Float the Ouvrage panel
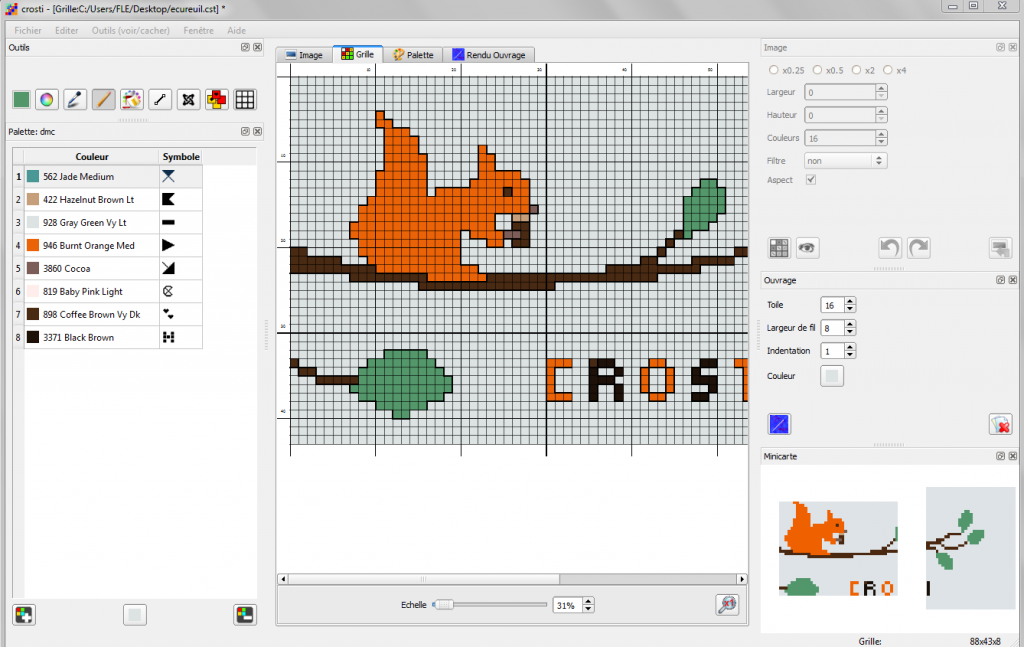This screenshot has height=647, width=1024. point(1000,280)
